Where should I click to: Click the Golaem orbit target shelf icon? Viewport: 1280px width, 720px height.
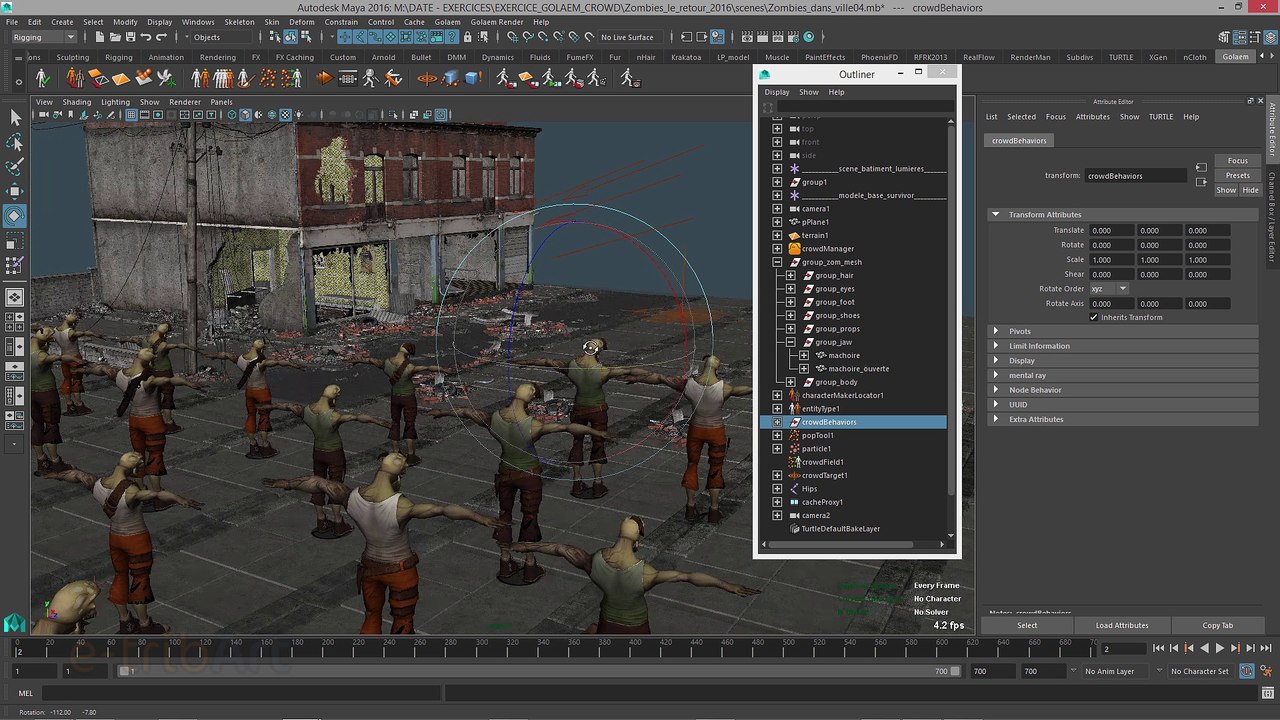point(427,78)
